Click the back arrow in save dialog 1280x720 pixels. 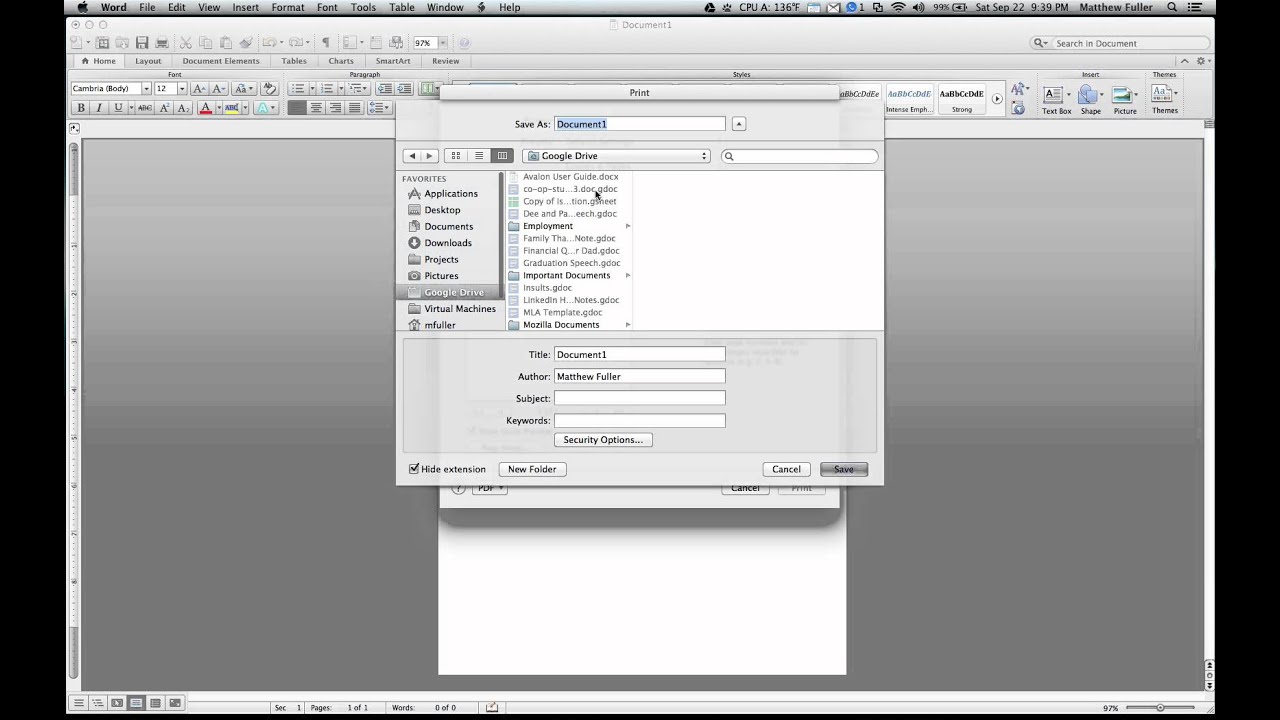pos(411,156)
